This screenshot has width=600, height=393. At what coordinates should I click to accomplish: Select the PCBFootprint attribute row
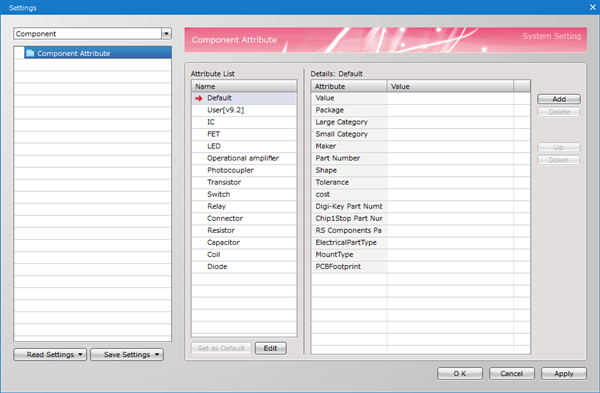click(421, 267)
